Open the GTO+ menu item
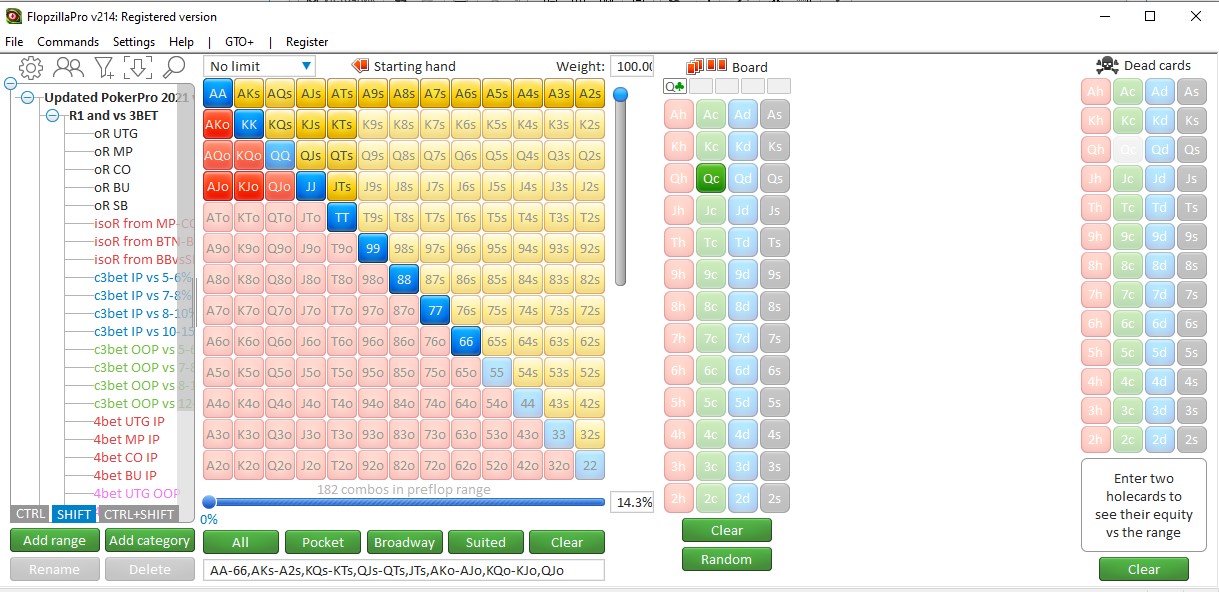This screenshot has width=1219, height=592. coord(239,42)
